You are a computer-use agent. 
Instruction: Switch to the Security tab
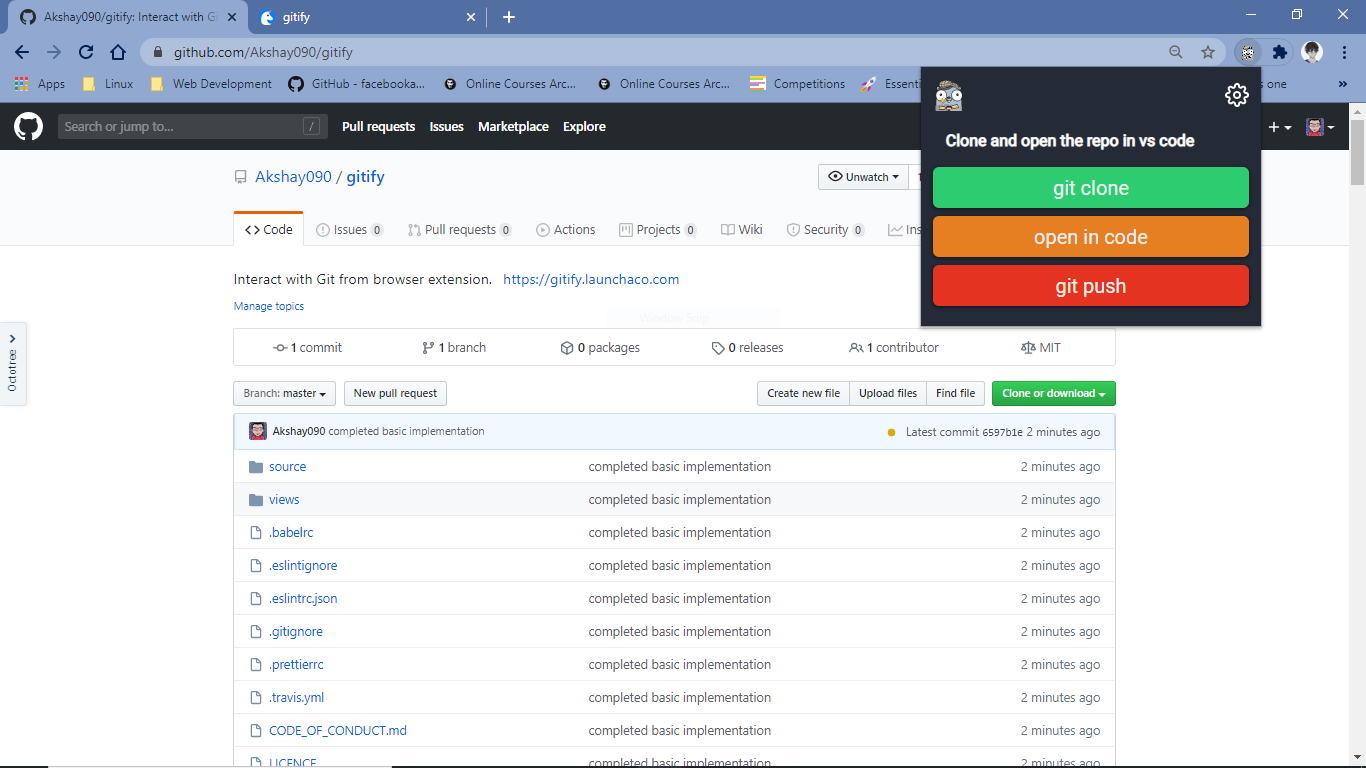[x=825, y=229]
